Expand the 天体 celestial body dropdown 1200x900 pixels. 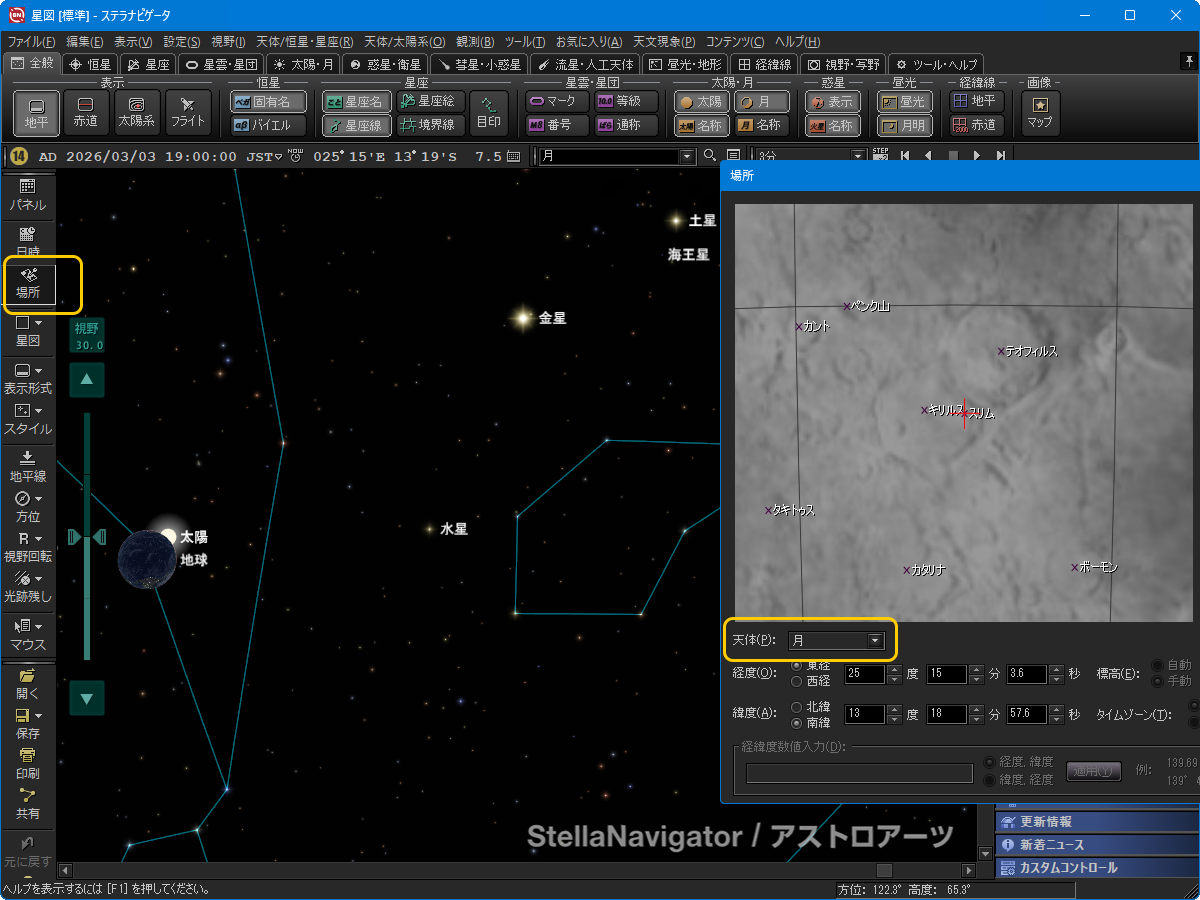(x=875, y=640)
